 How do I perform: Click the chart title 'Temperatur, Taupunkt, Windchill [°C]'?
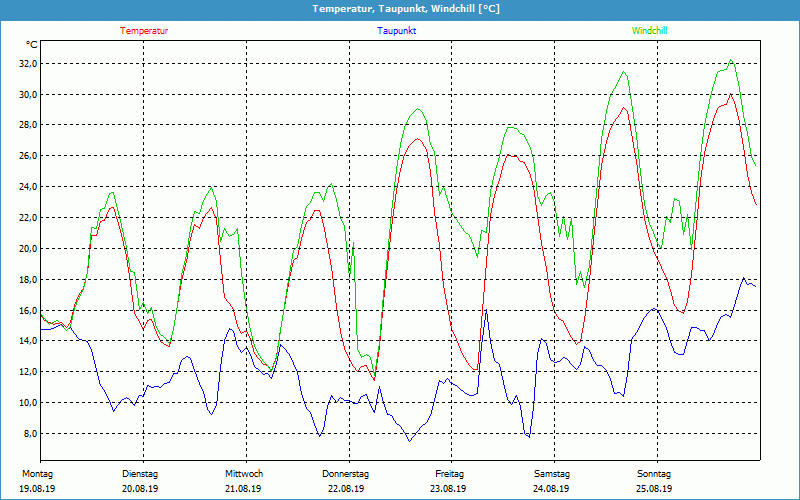pyautogui.click(x=406, y=9)
